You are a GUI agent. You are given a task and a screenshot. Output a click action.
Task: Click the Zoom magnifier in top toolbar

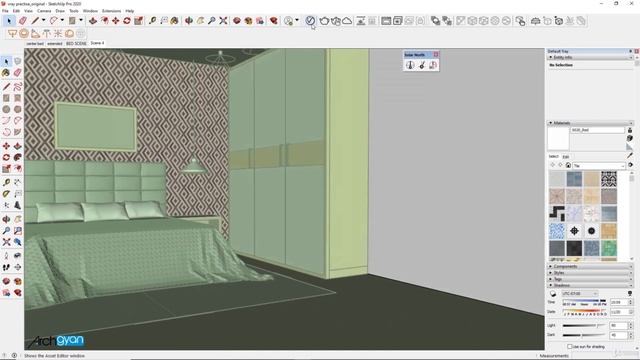(211, 20)
